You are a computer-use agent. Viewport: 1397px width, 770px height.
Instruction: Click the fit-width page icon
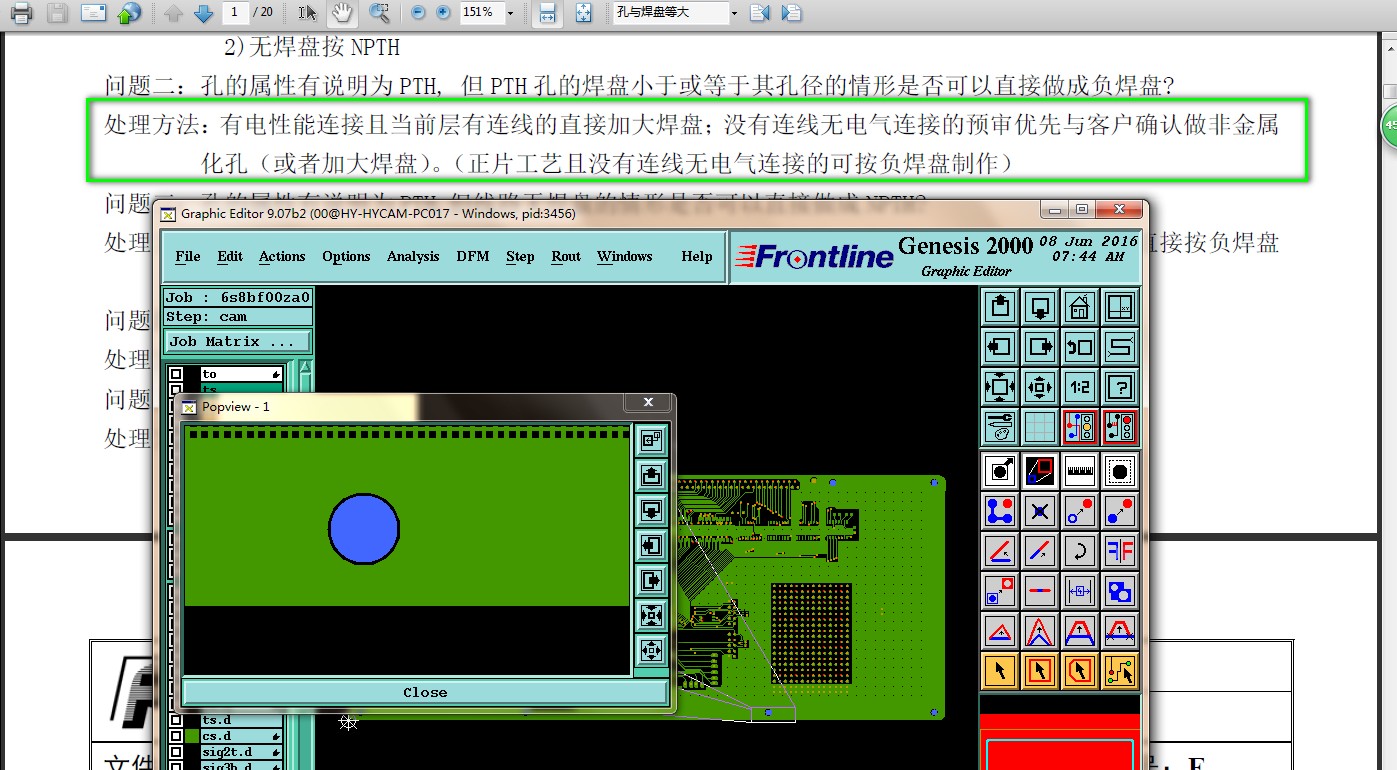pyautogui.click(x=547, y=13)
